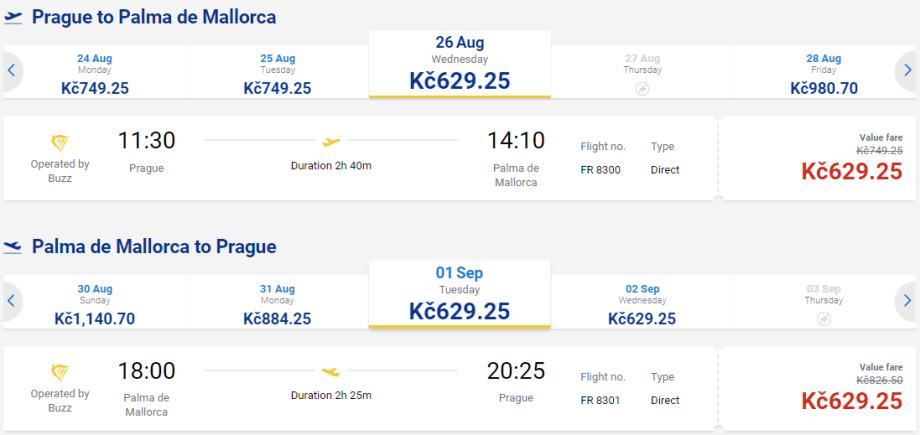920x435 pixels.
Task: Show later return dates with right arrow
Action: tap(907, 300)
